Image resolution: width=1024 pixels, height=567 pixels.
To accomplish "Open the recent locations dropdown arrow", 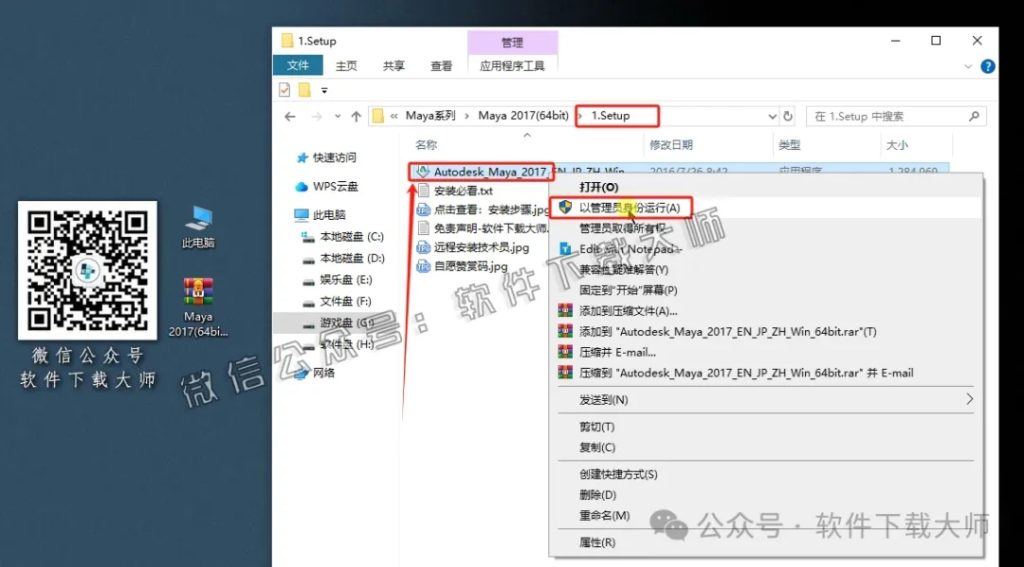I will pos(338,117).
